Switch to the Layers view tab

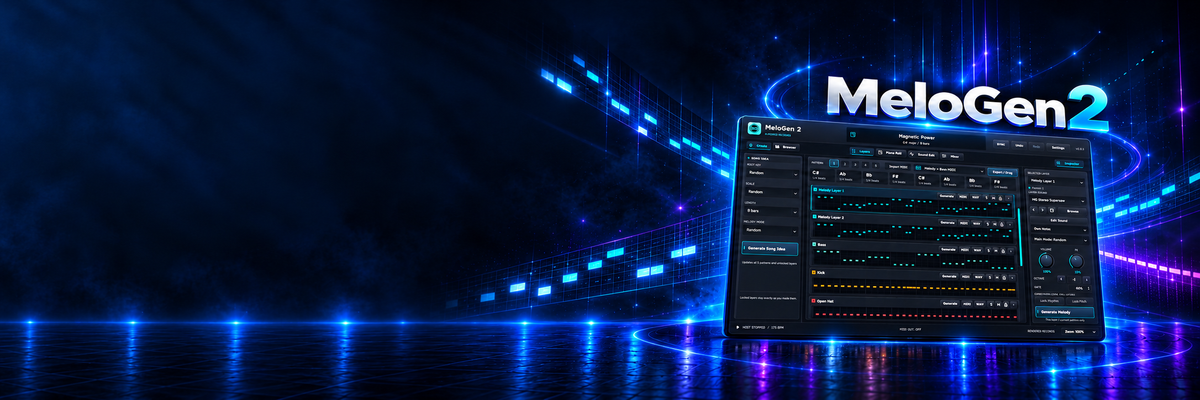coord(862,151)
